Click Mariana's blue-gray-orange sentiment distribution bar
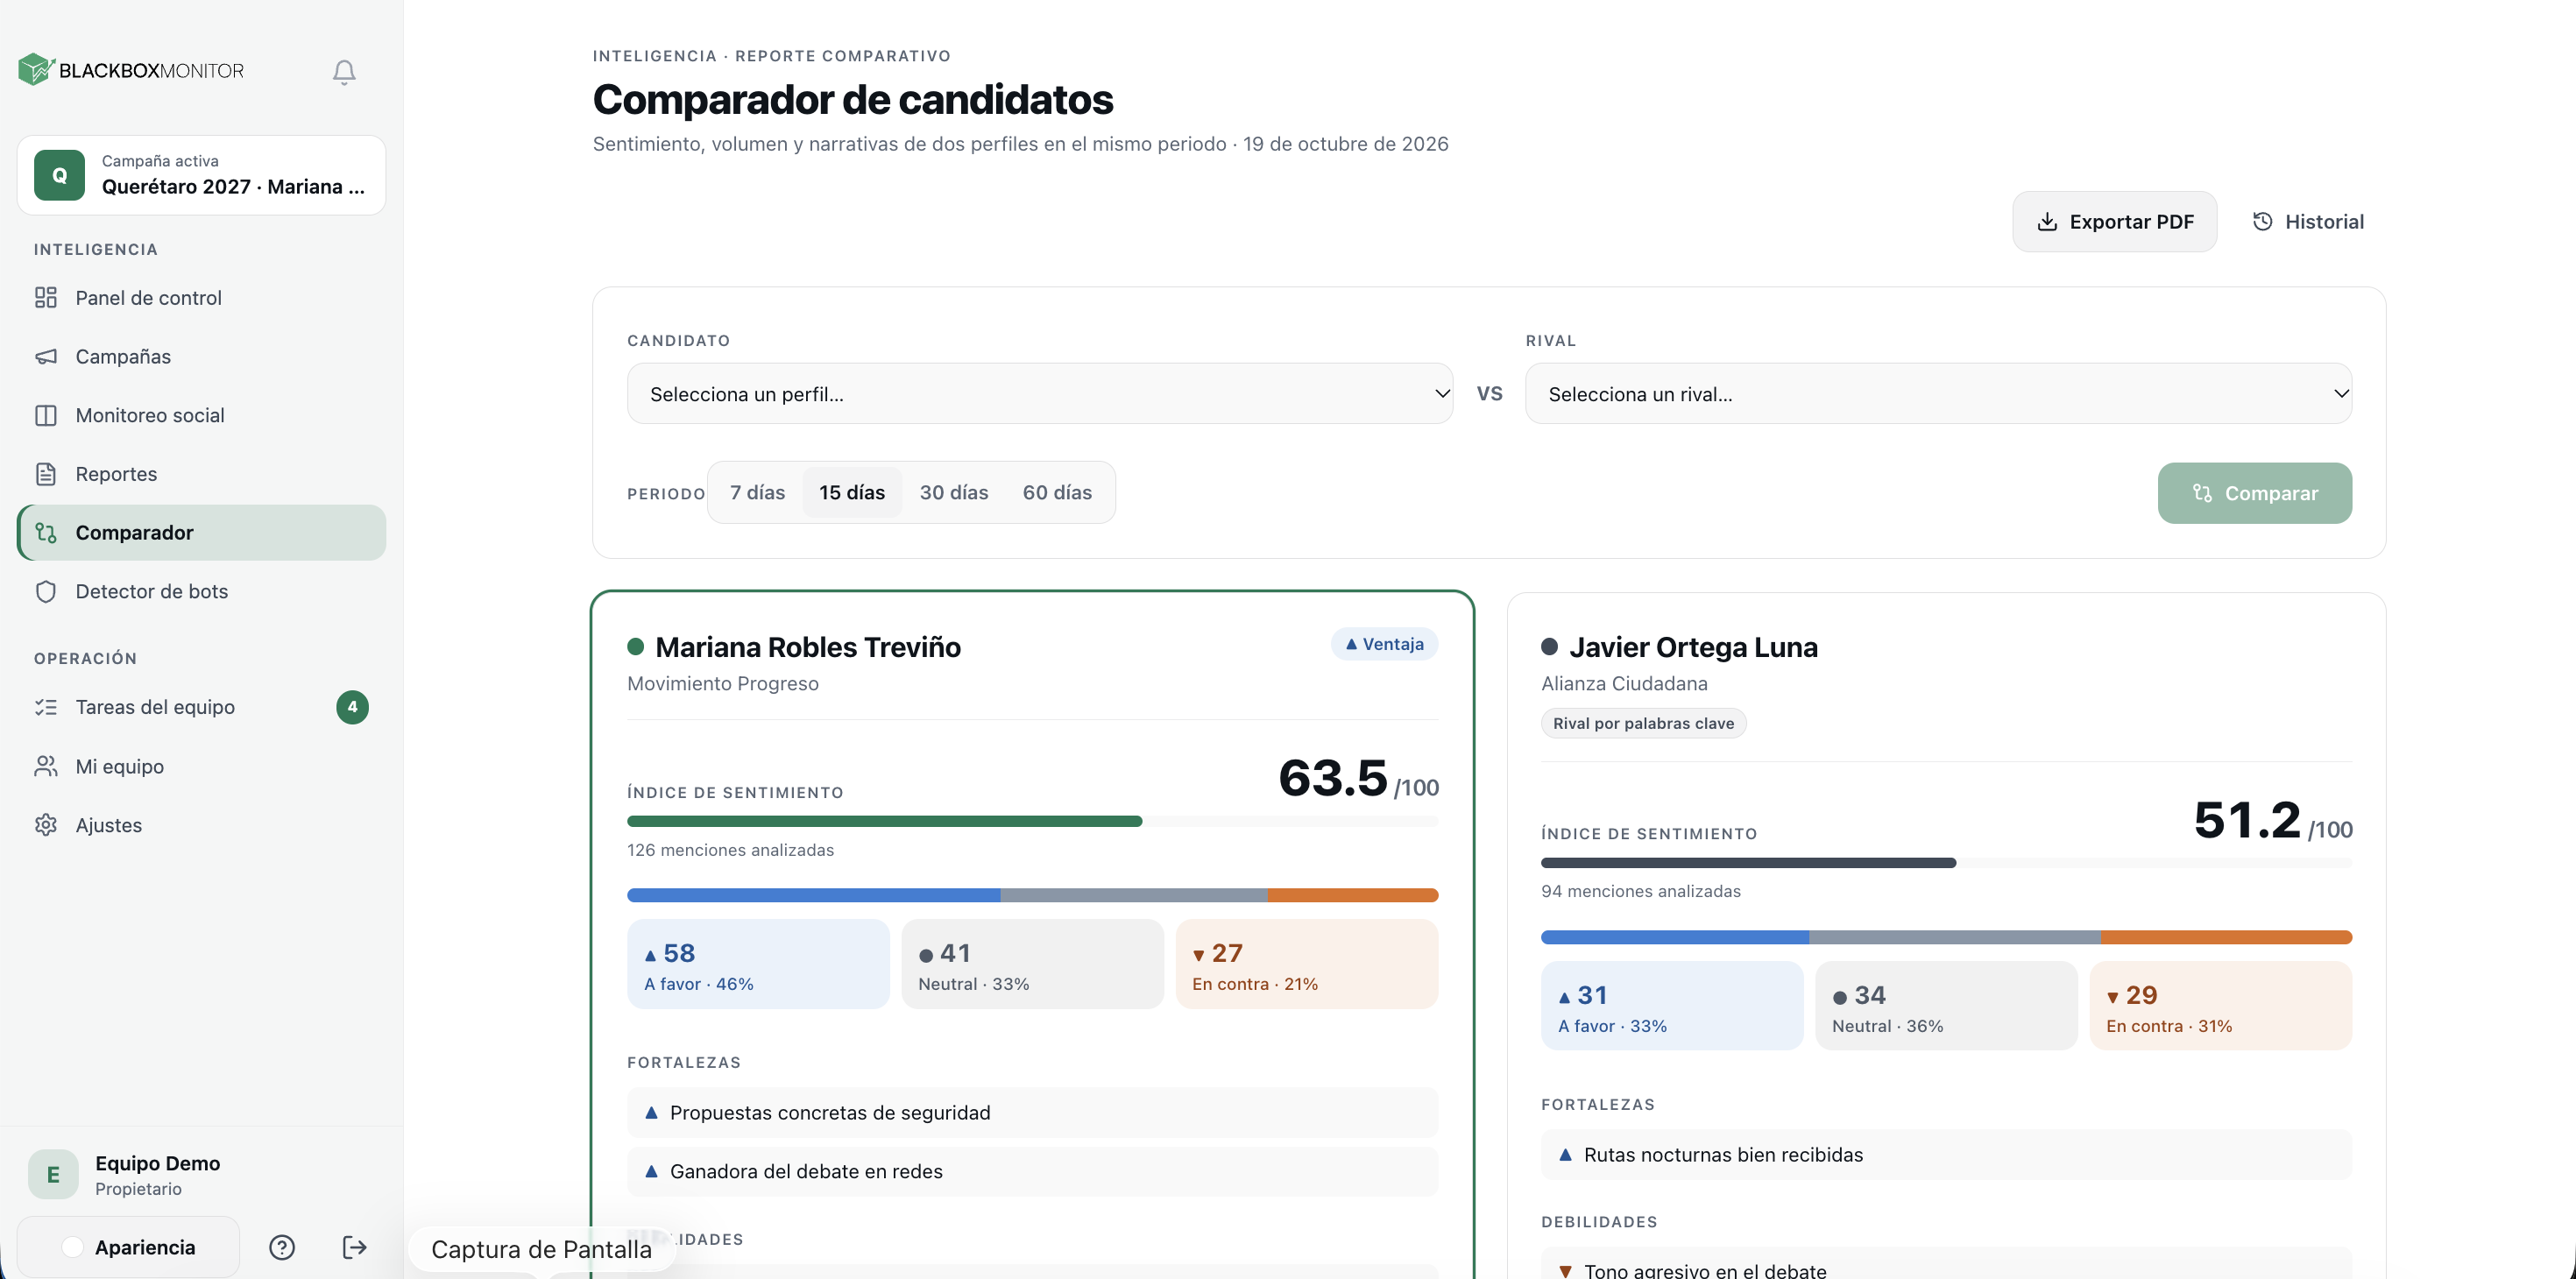Image resolution: width=2576 pixels, height=1279 pixels. point(1032,895)
